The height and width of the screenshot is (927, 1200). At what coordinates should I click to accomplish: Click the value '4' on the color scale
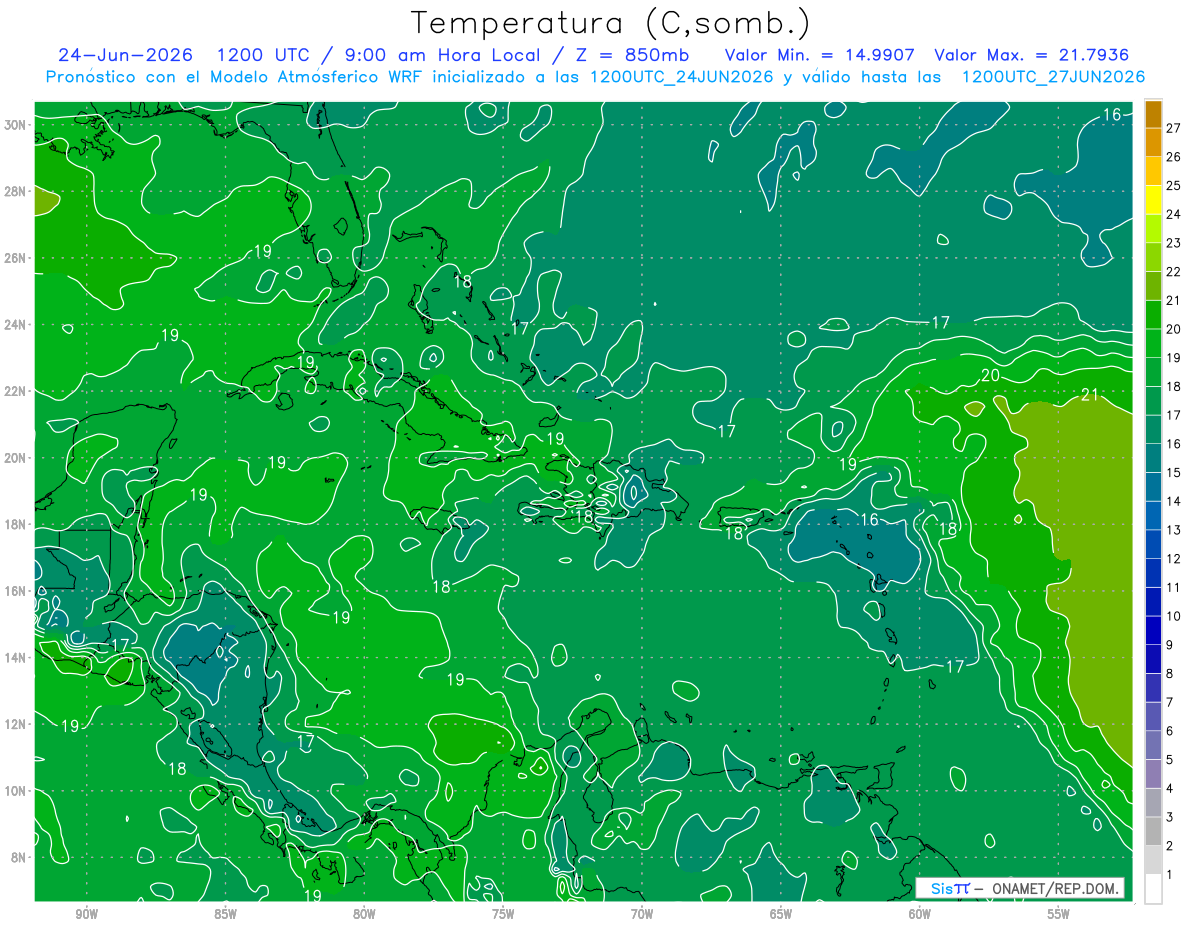[x=1170, y=789]
